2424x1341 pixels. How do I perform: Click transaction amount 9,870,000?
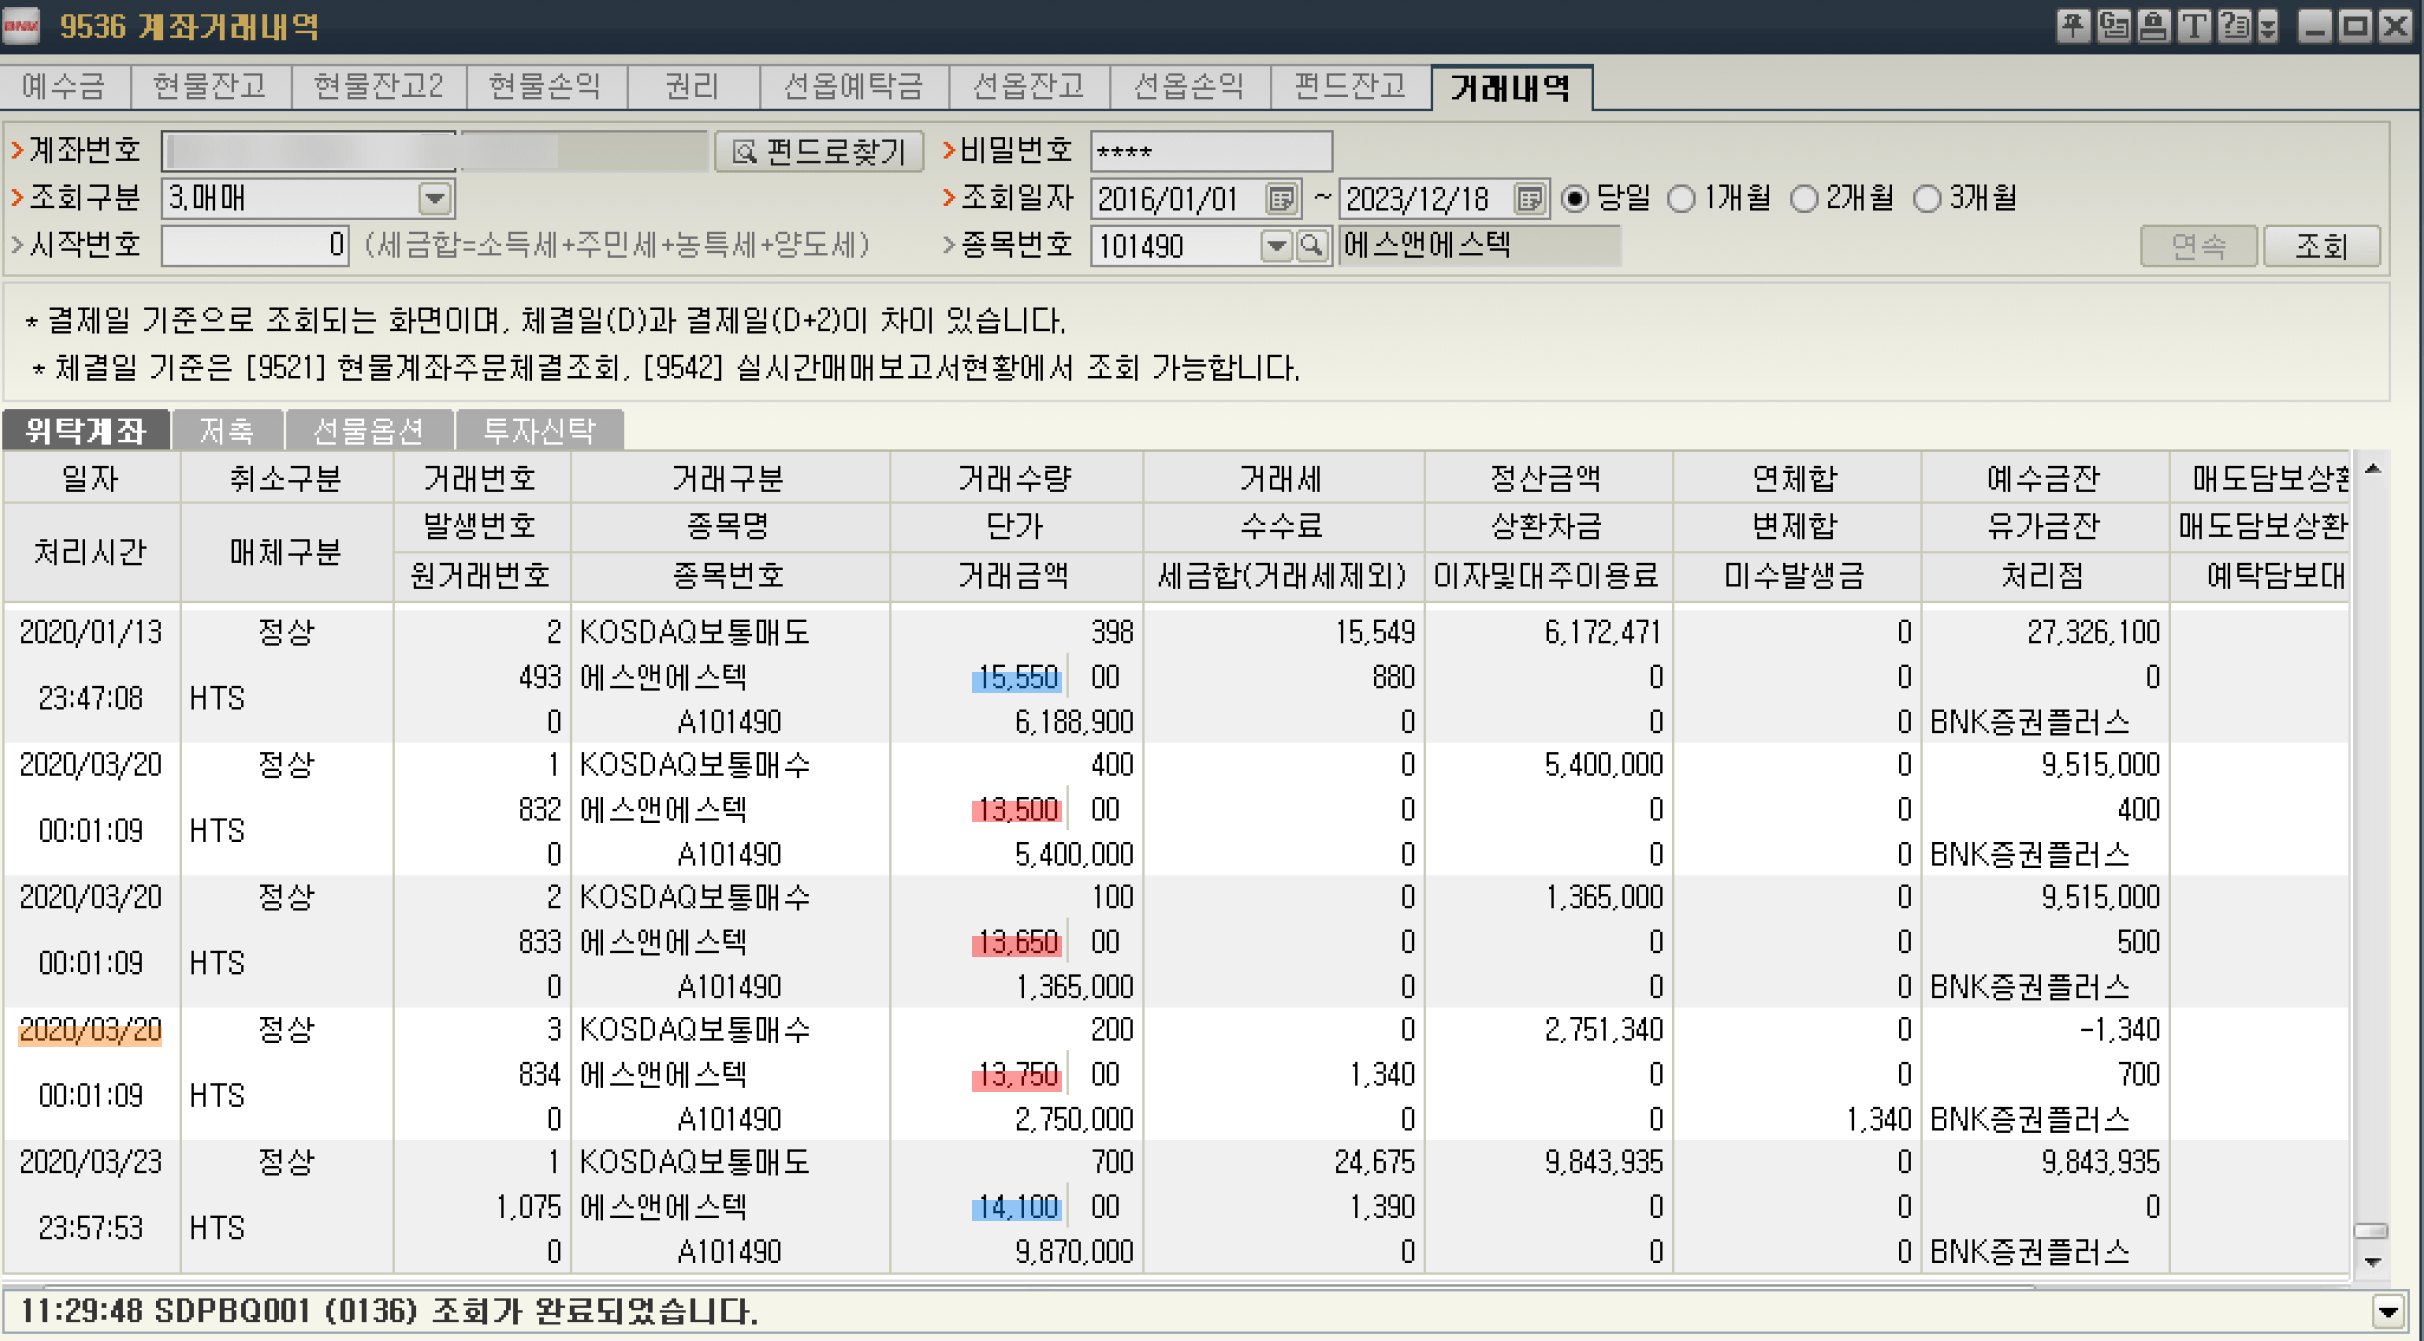[1074, 1252]
